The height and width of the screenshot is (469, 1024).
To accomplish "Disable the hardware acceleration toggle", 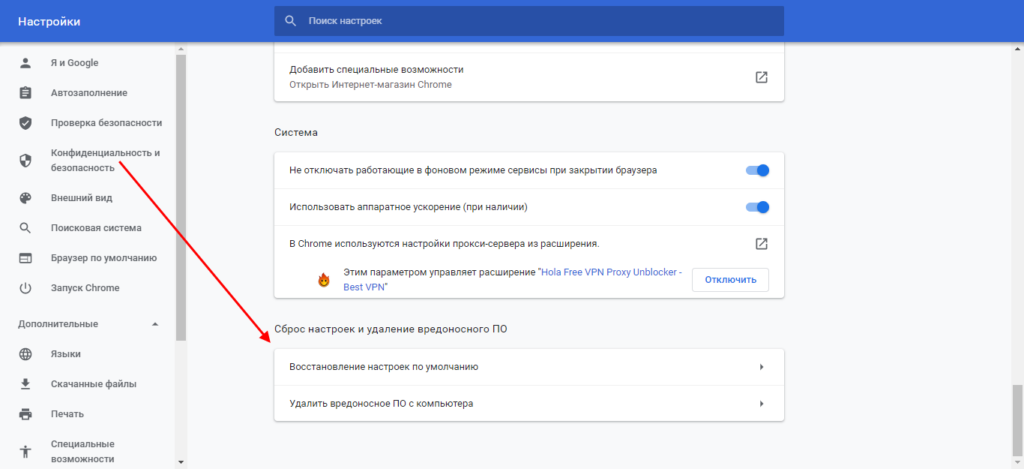I will [x=757, y=207].
